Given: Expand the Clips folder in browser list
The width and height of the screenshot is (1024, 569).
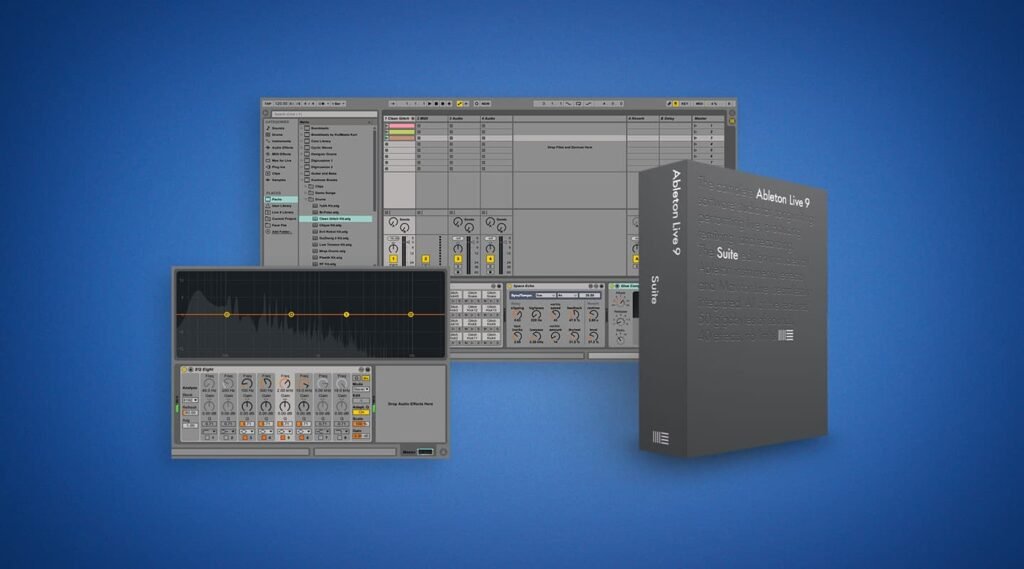Looking at the screenshot, I should pos(306,186).
